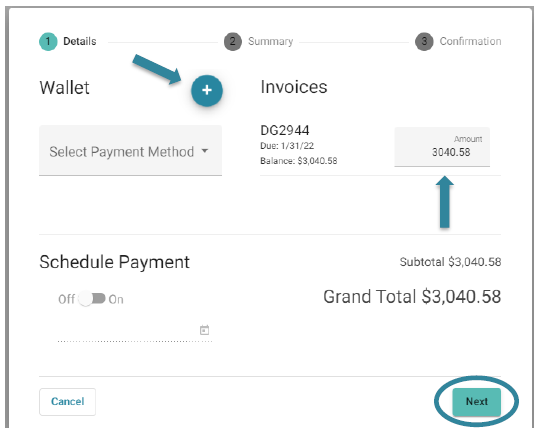Image resolution: width=545 pixels, height=437 pixels.
Task: Open the schedule payment calendar icon
Action: [204, 330]
